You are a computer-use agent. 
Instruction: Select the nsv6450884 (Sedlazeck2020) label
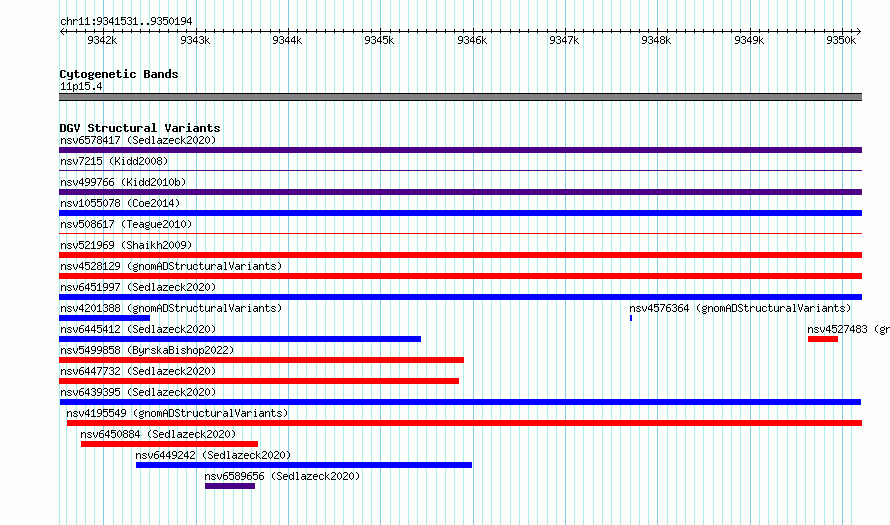pyautogui.click(x=158, y=434)
